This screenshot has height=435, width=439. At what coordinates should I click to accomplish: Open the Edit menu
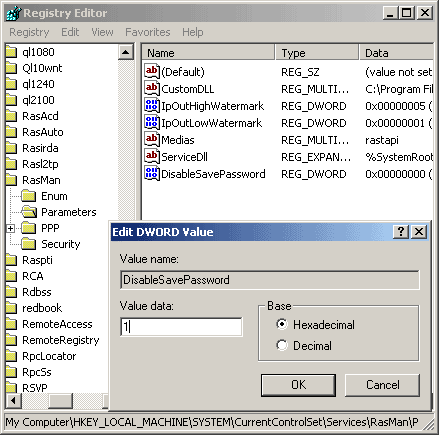point(70,32)
